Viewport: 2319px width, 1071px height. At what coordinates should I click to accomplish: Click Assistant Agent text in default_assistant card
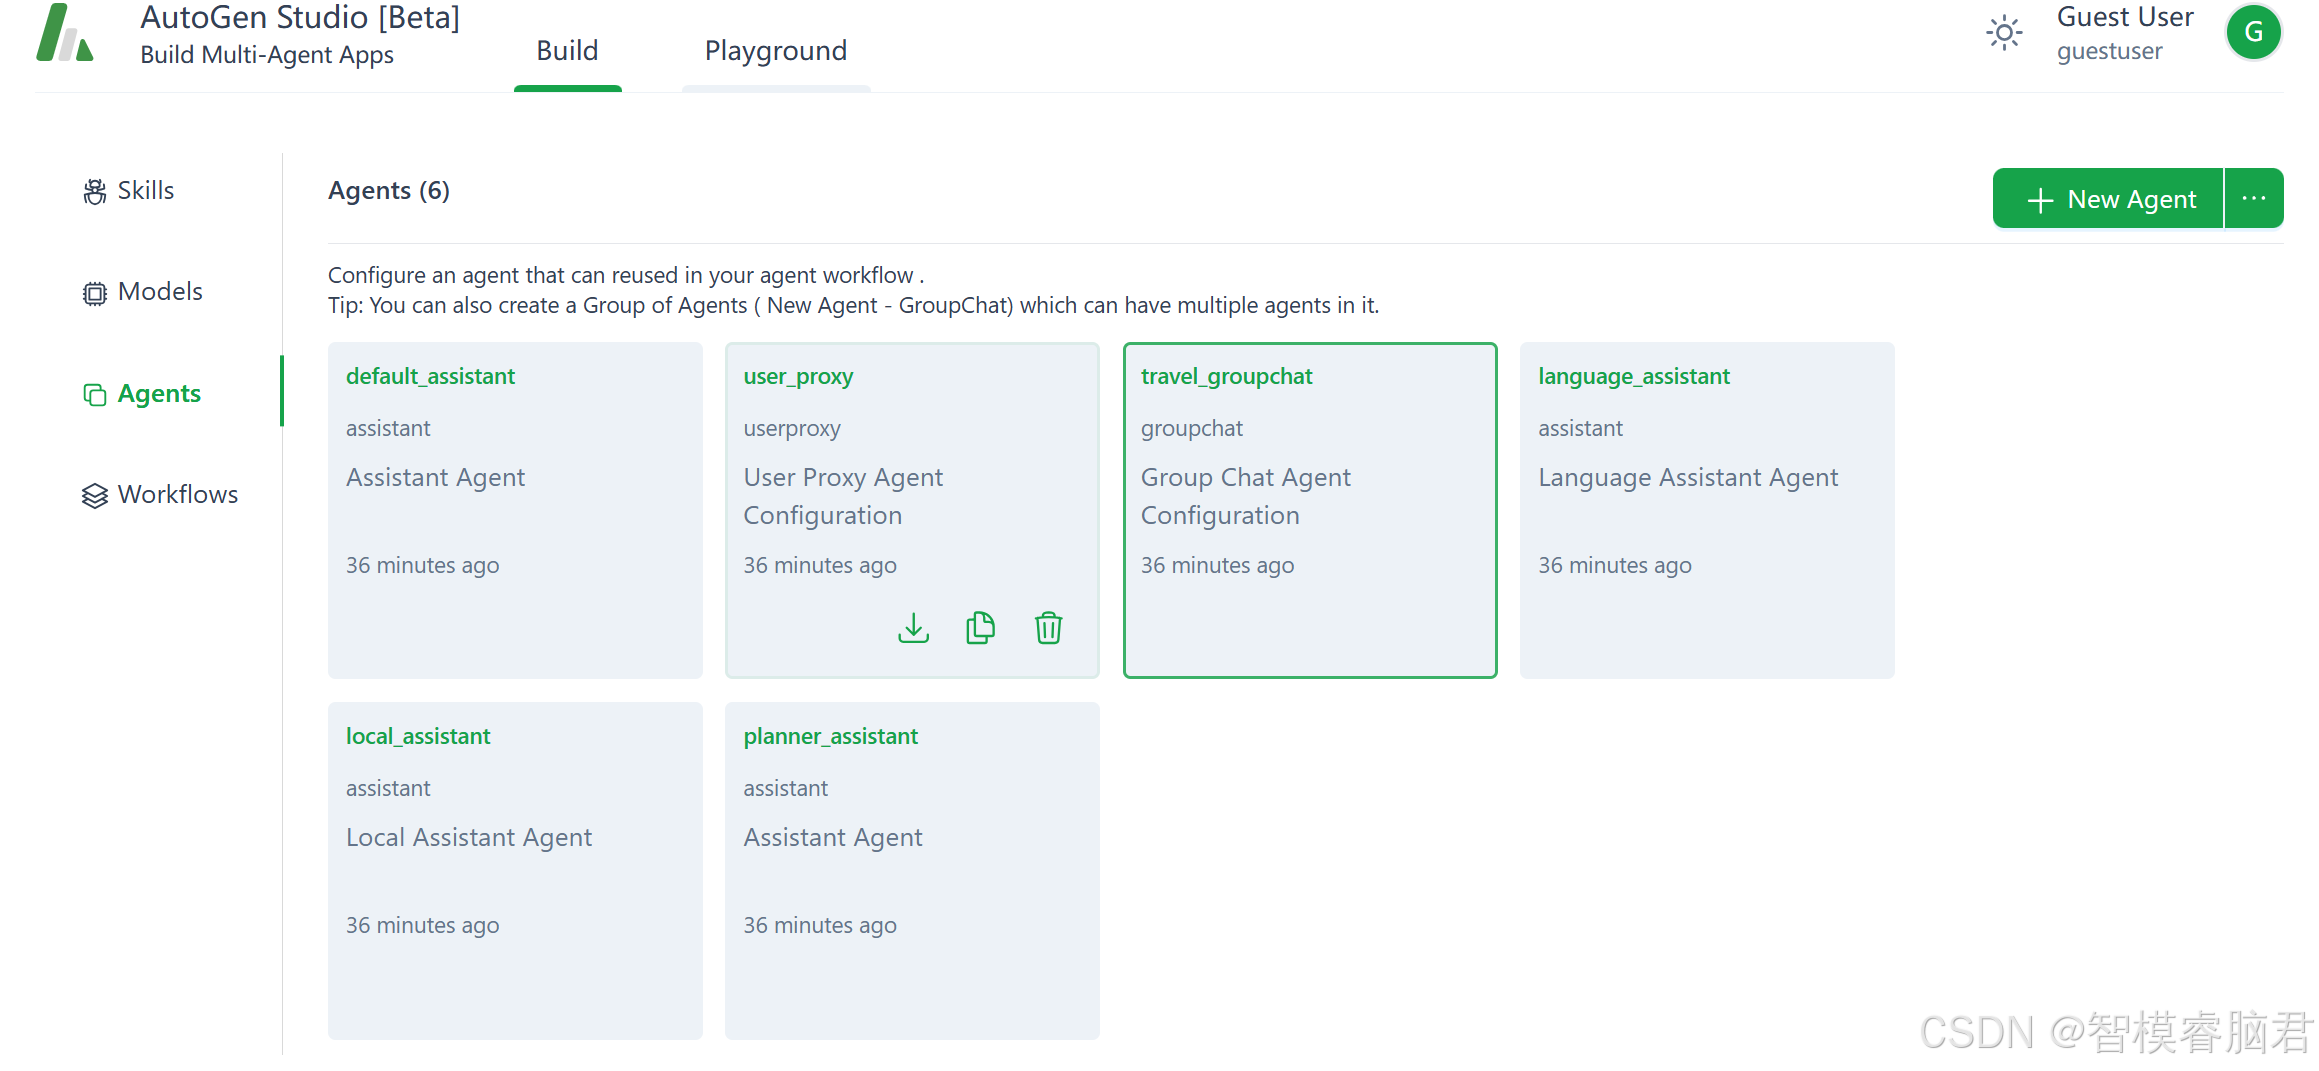(x=435, y=478)
